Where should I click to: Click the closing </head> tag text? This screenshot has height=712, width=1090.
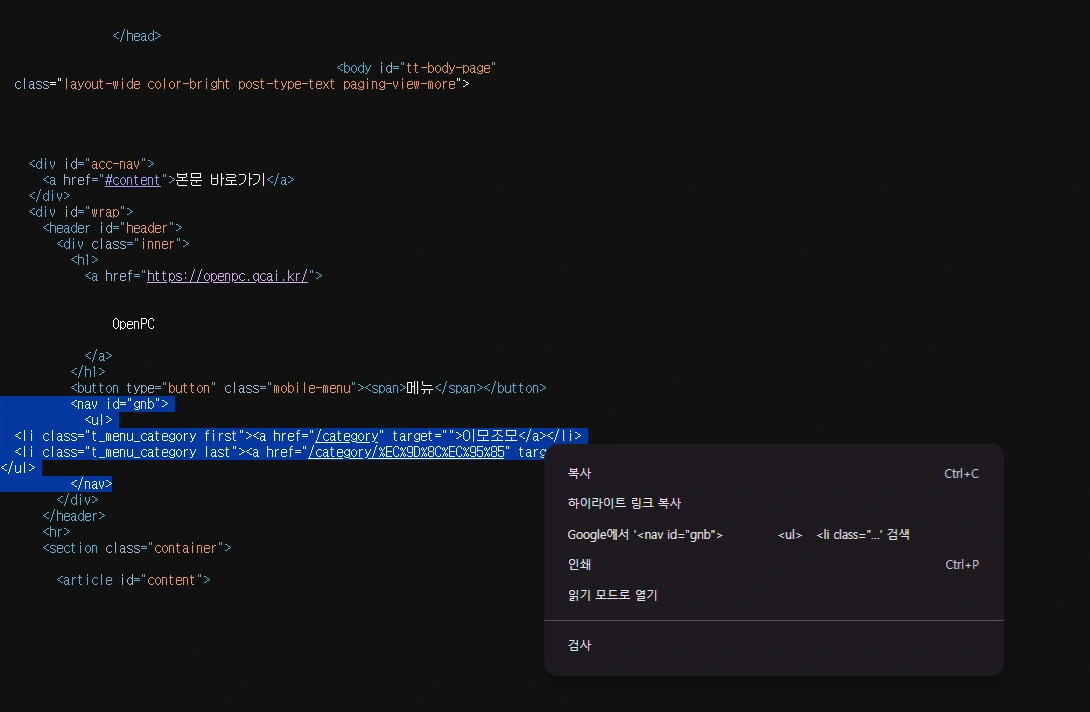click(x=137, y=36)
